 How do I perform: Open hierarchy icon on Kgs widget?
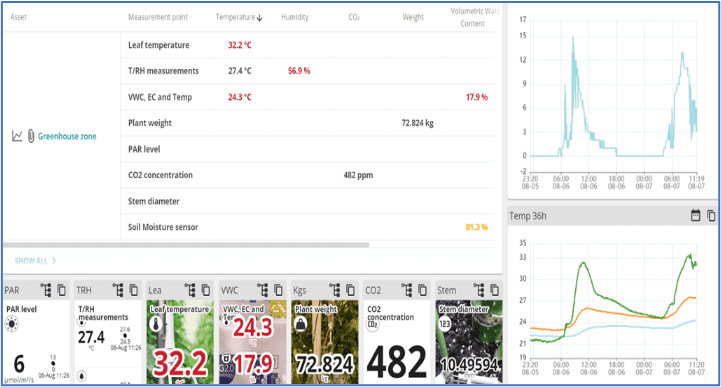[x=335, y=290]
